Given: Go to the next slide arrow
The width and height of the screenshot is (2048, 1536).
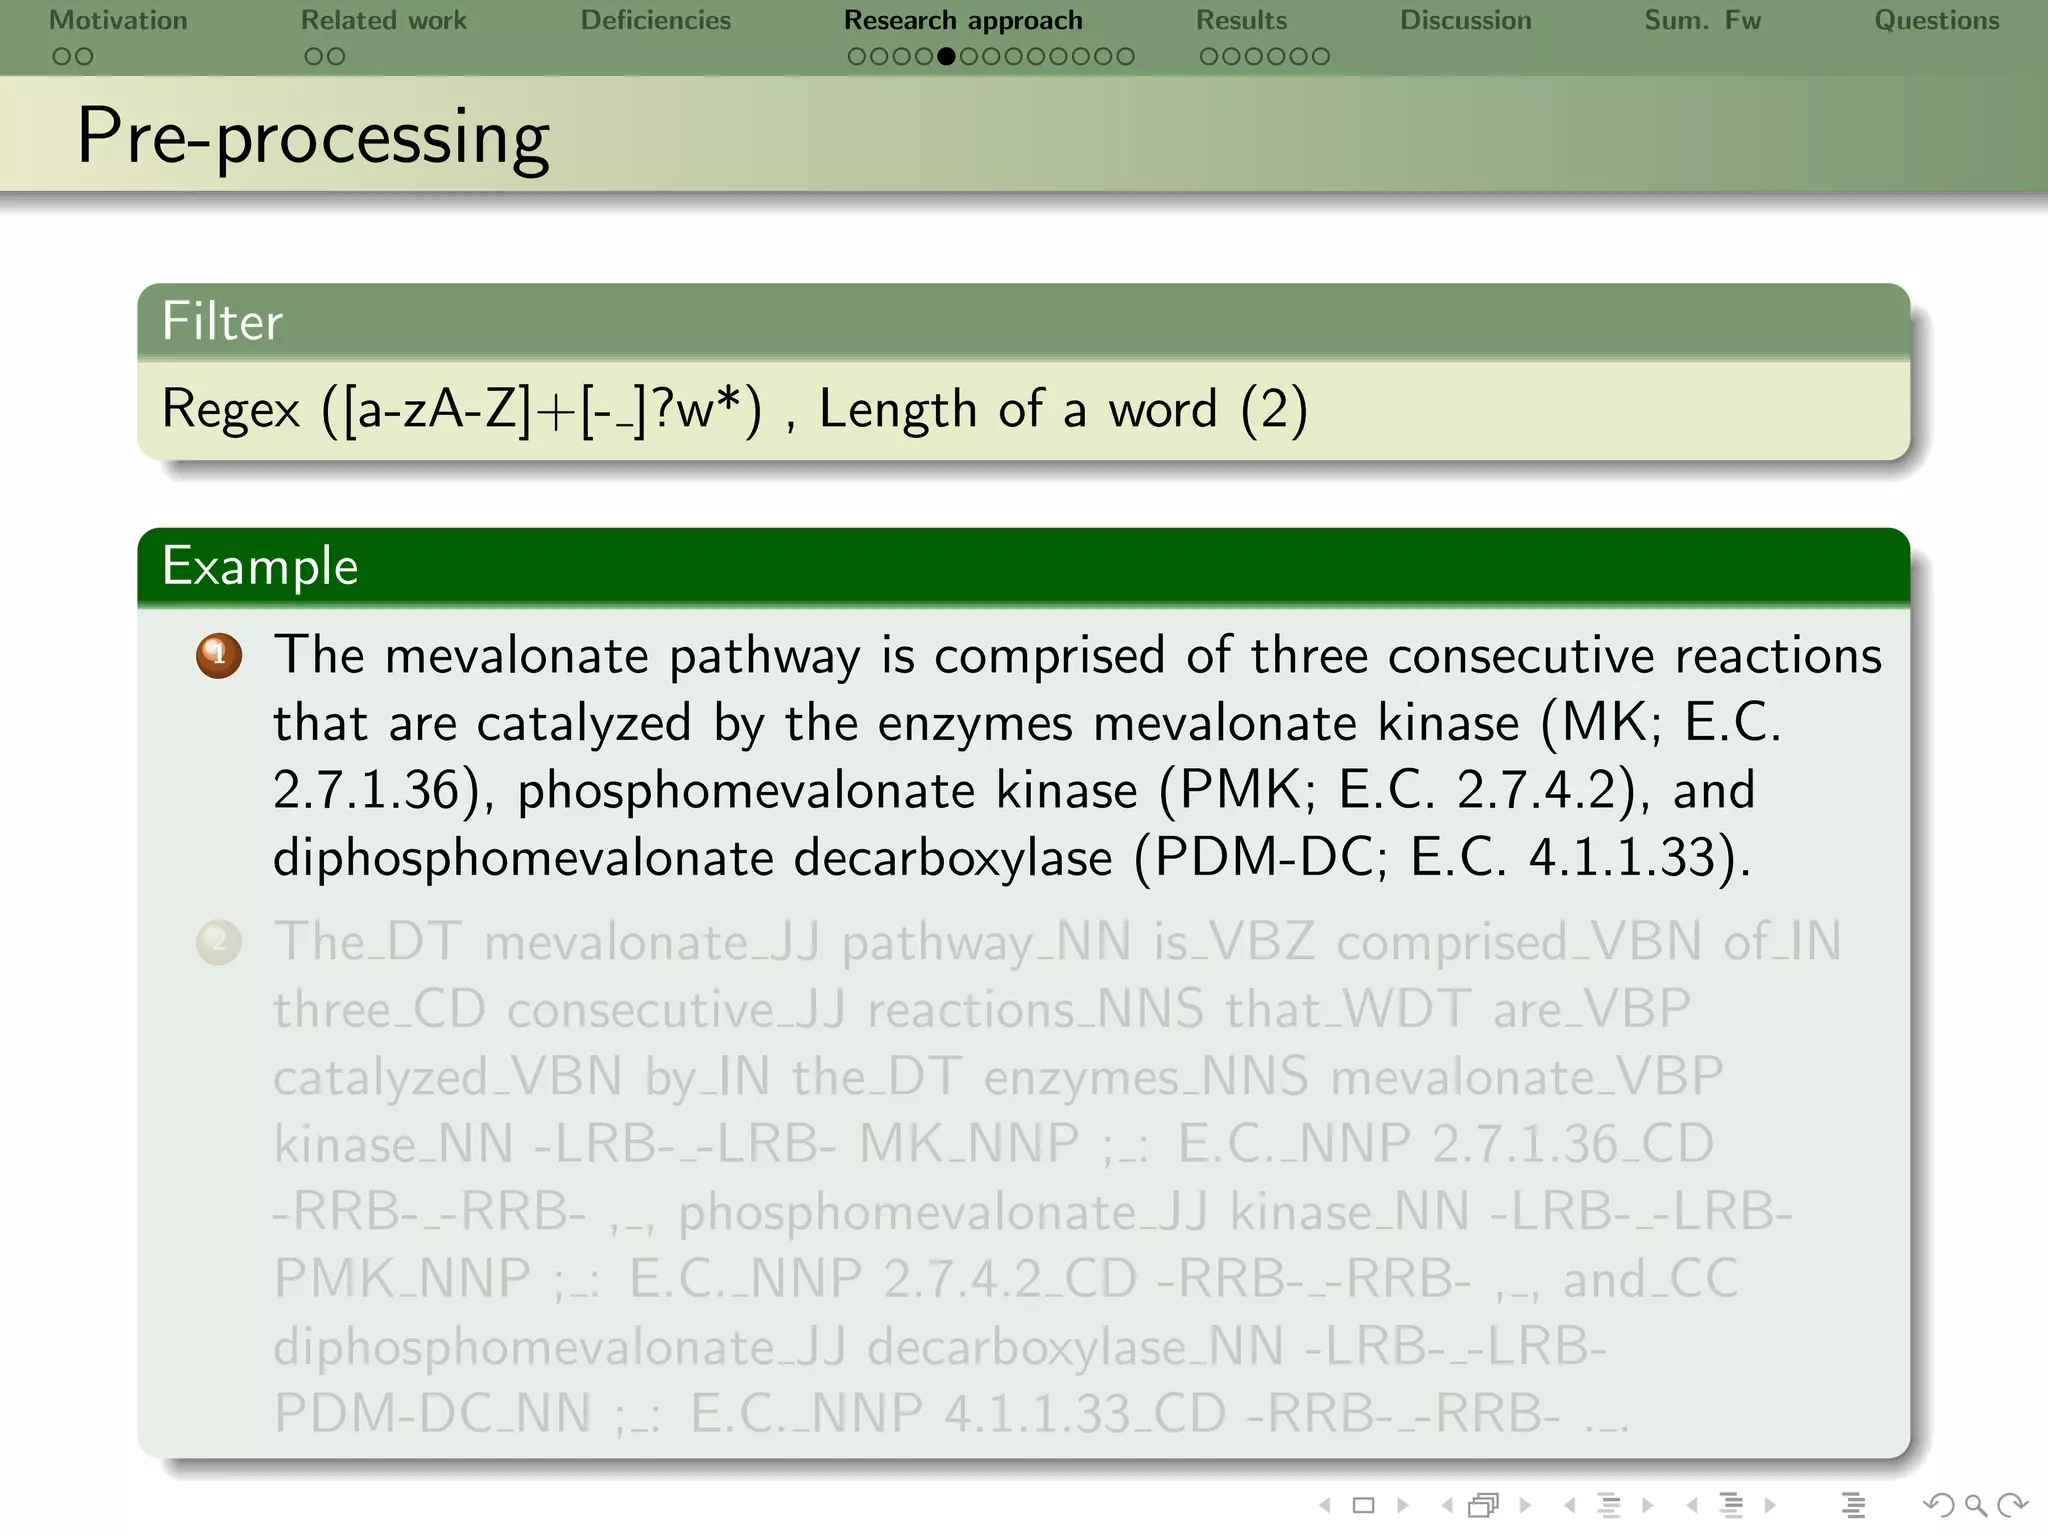Looking at the screenshot, I should tap(1403, 1505).
